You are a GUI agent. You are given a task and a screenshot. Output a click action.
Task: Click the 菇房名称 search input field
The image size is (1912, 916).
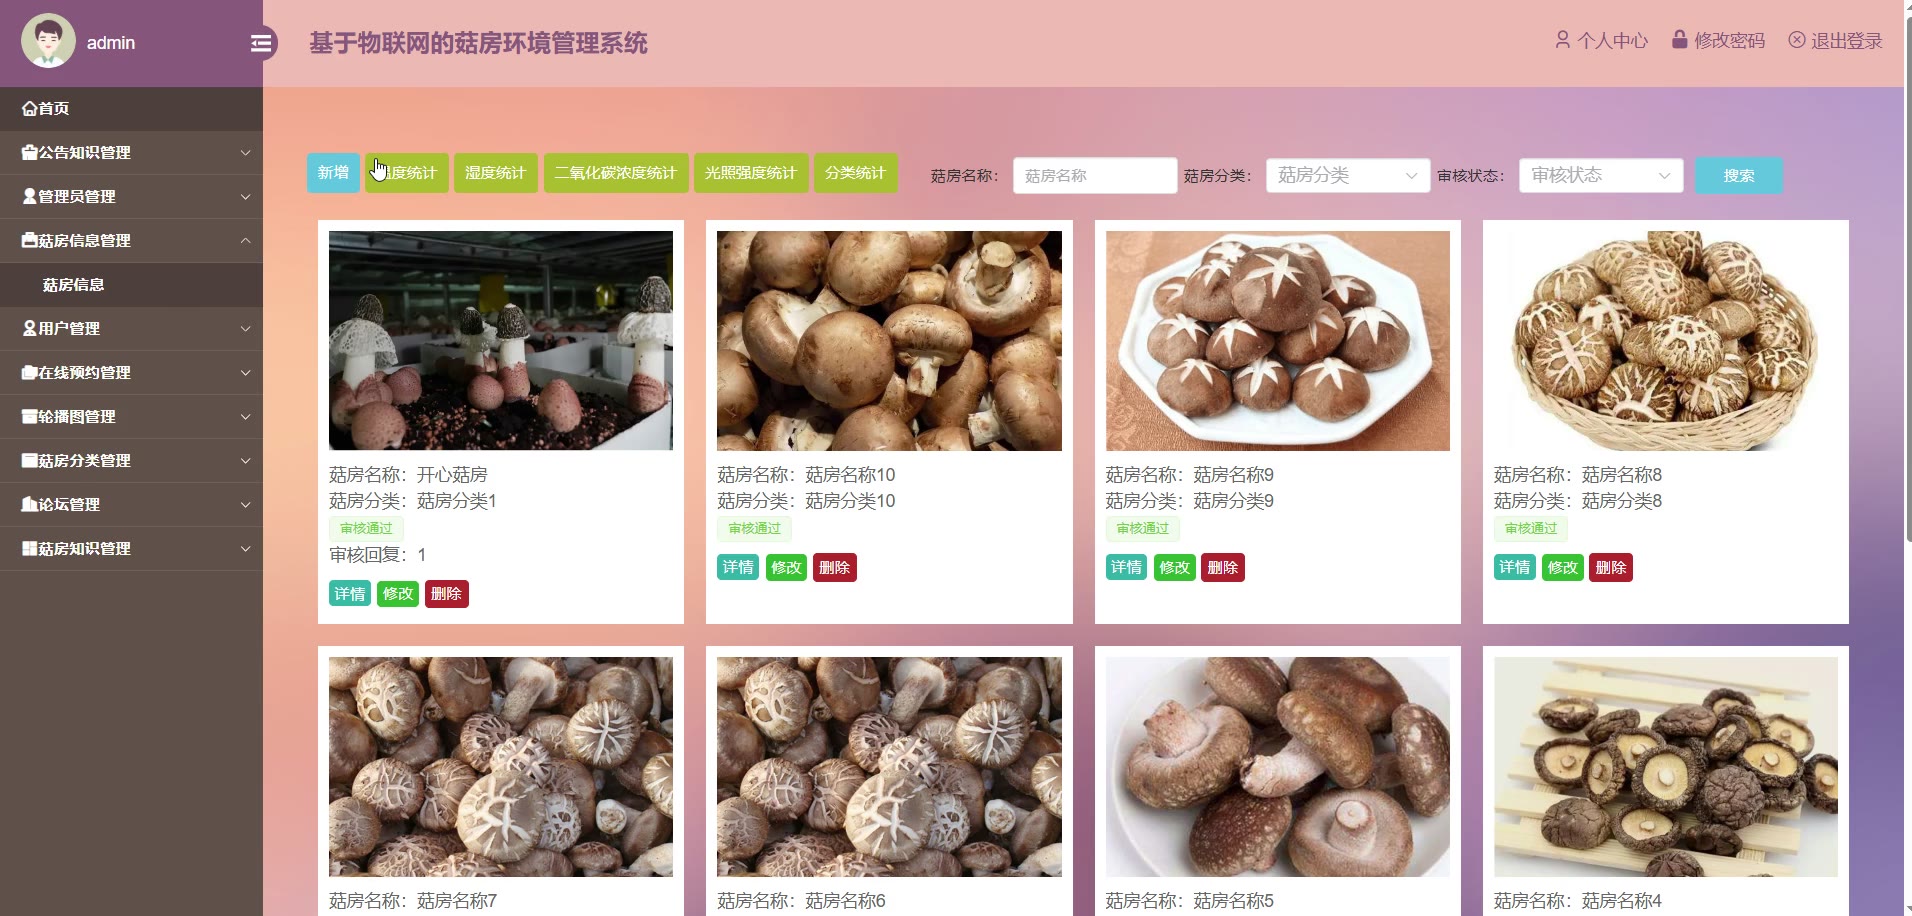(1095, 176)
